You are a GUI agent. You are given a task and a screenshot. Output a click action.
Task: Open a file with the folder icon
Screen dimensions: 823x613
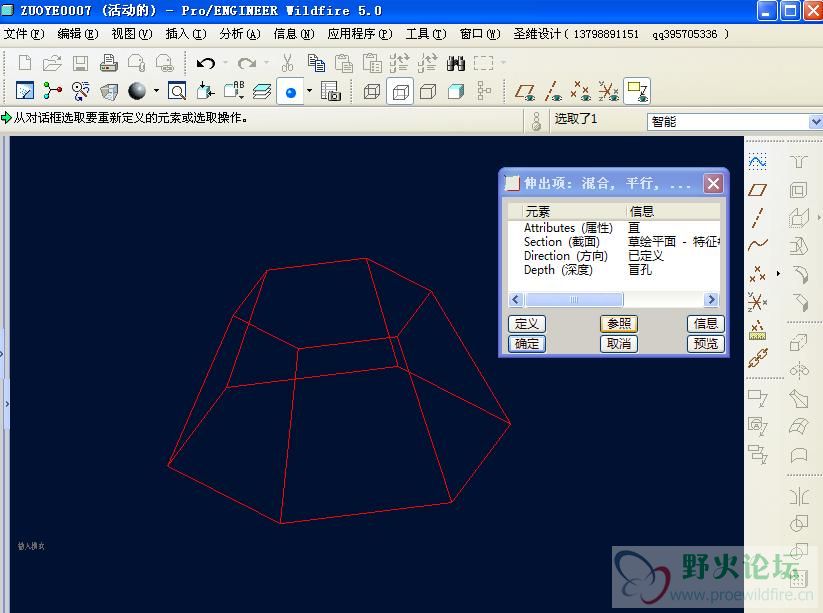52,63
